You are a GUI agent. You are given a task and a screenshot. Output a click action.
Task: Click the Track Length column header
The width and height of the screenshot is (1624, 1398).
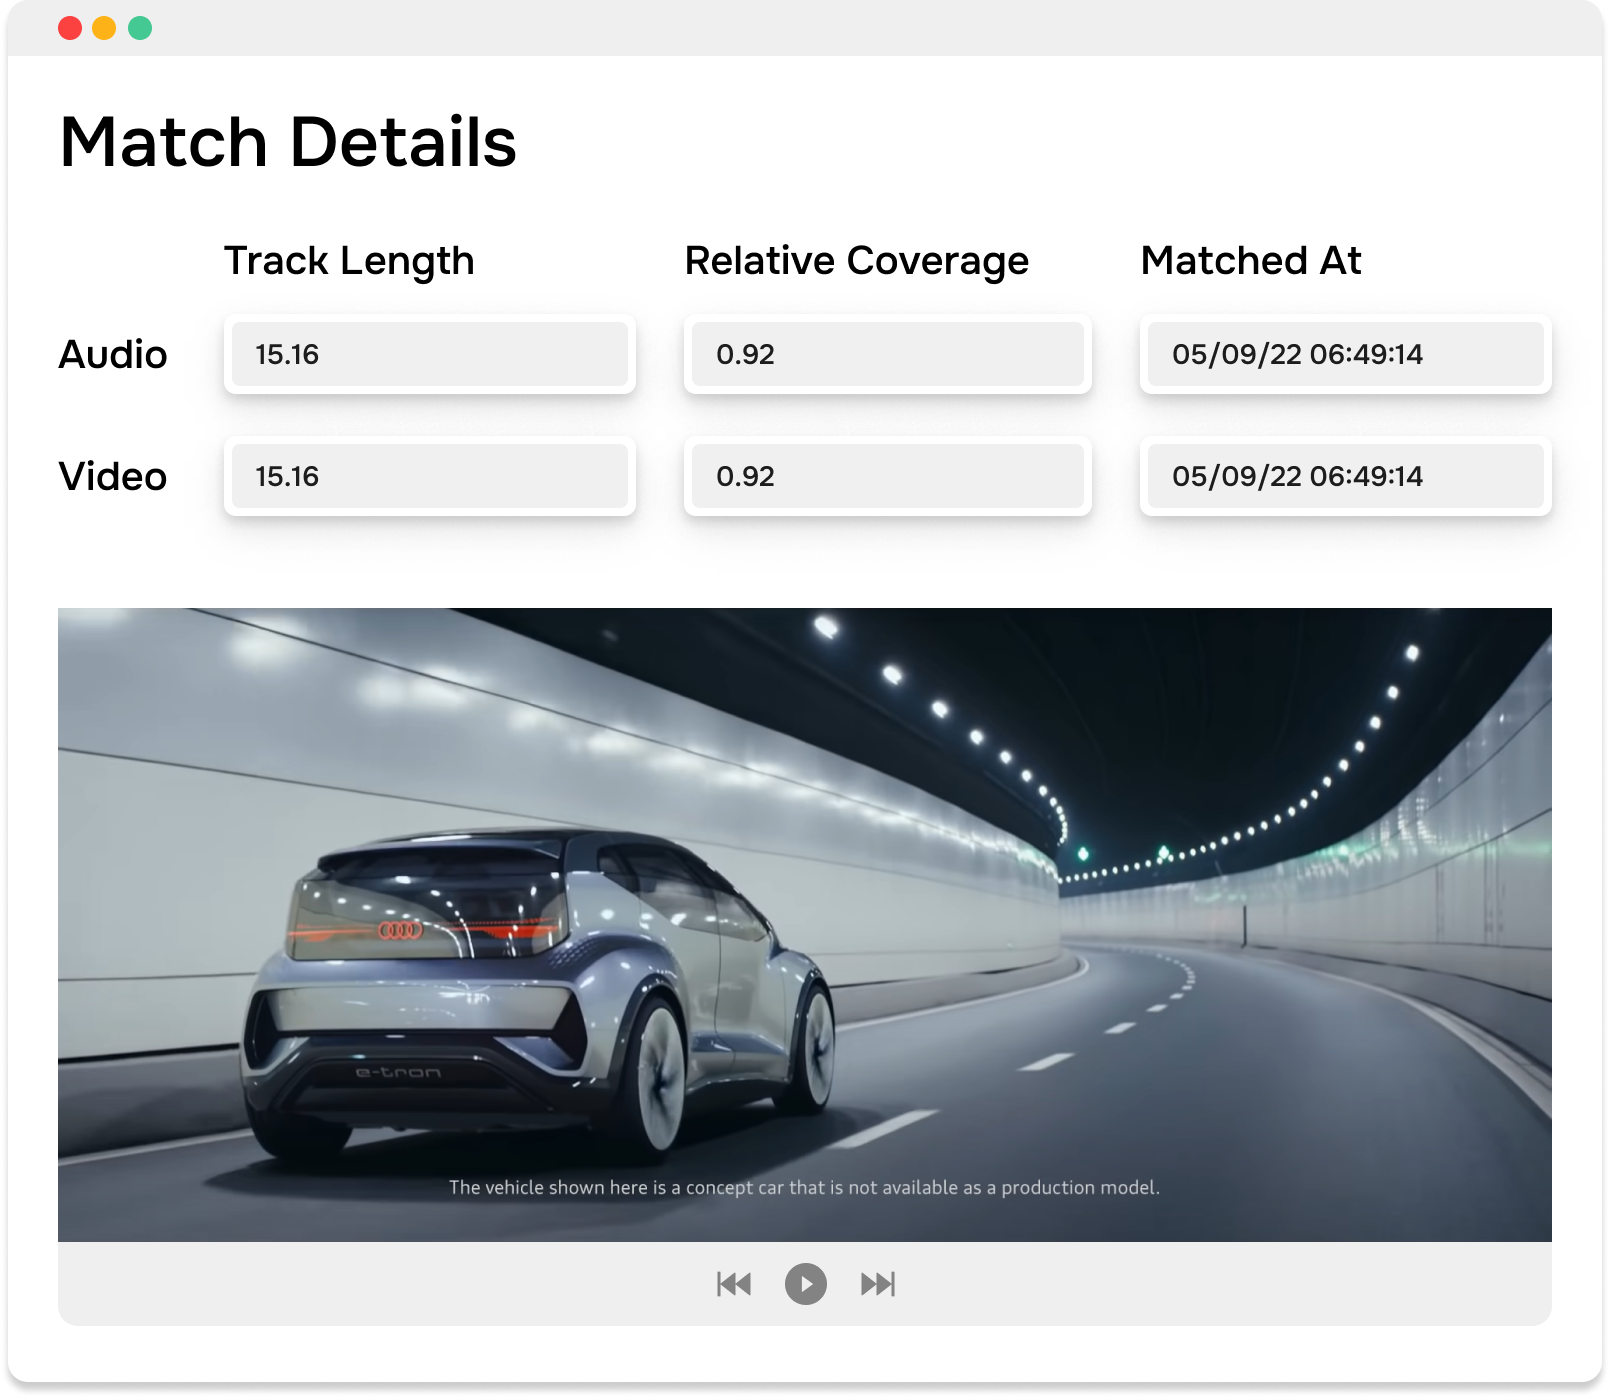[x=349, y=261]
